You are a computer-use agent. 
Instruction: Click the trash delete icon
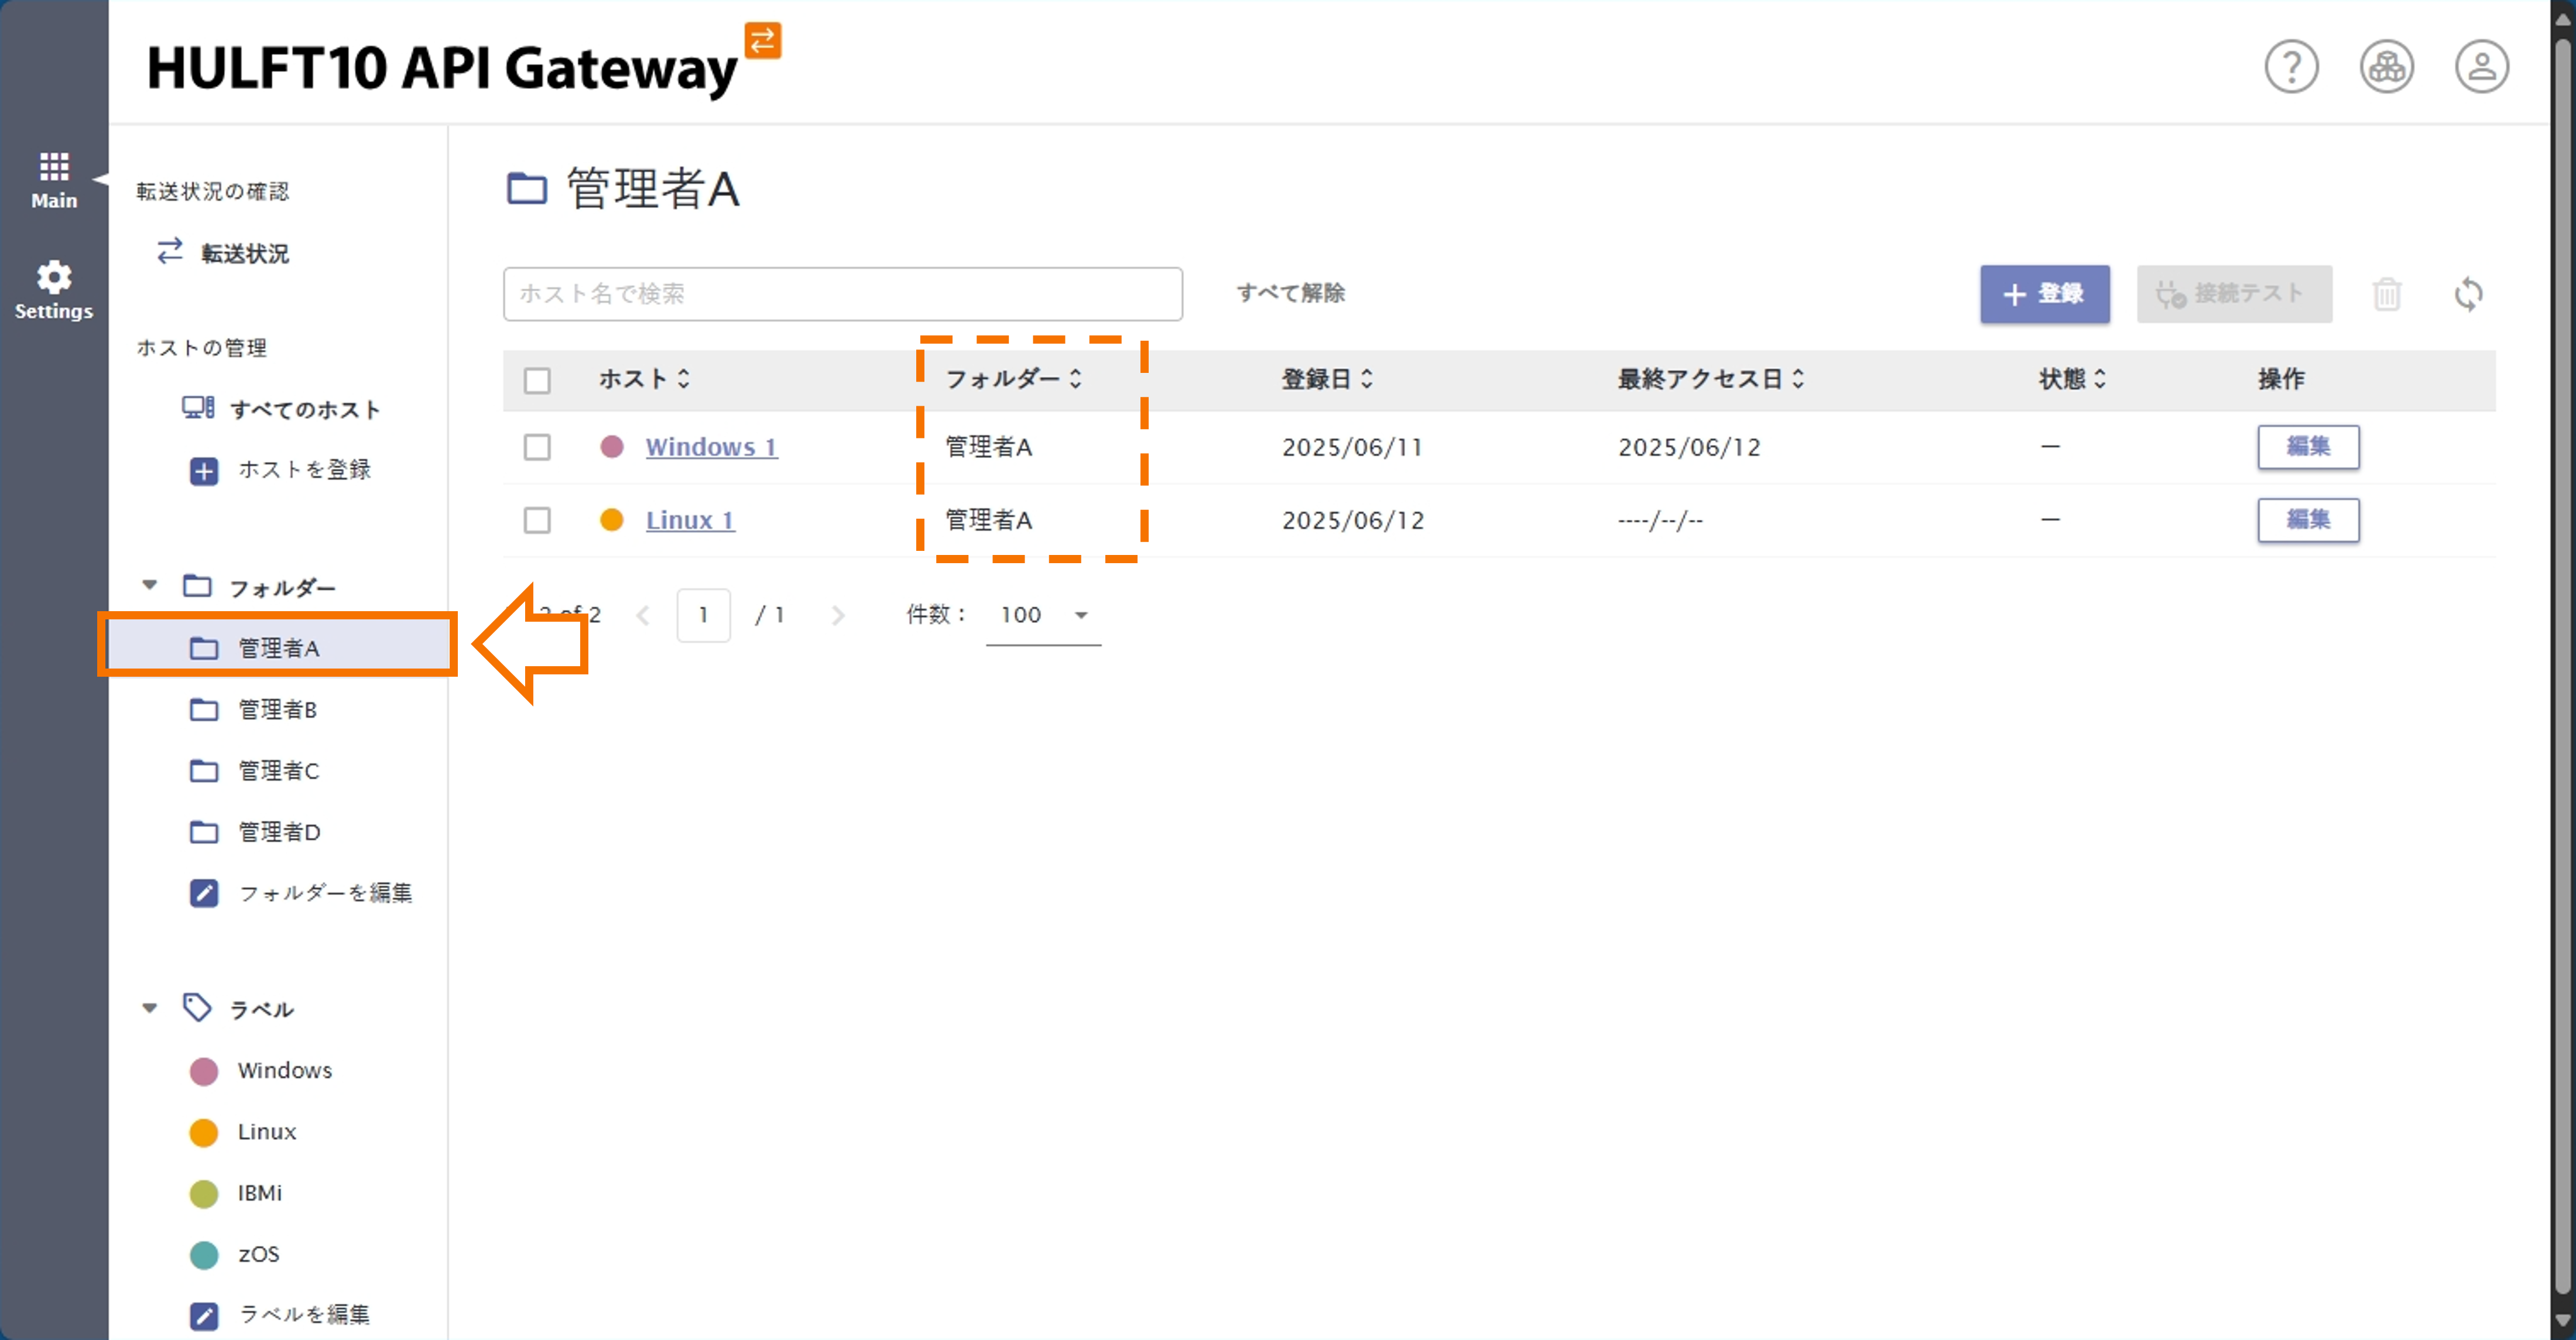point(2386,294)
